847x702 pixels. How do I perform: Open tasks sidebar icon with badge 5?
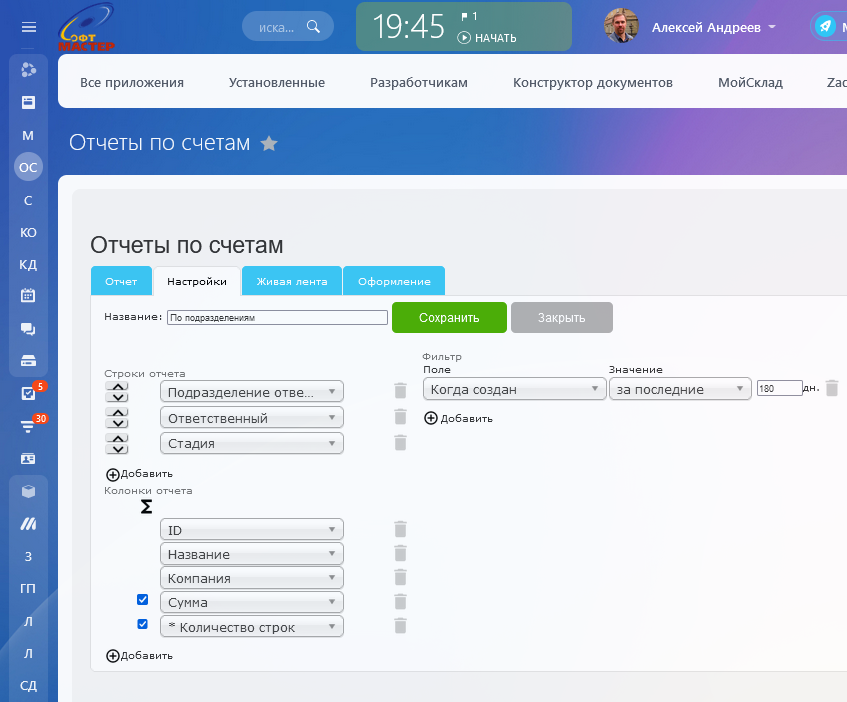point(28,393)
